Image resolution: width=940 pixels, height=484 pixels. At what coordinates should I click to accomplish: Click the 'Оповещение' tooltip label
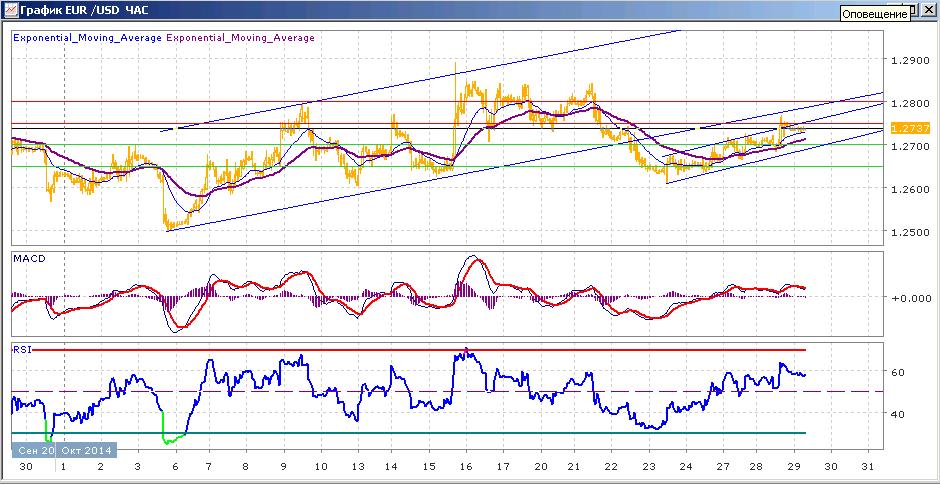click(x=875, y=14)
